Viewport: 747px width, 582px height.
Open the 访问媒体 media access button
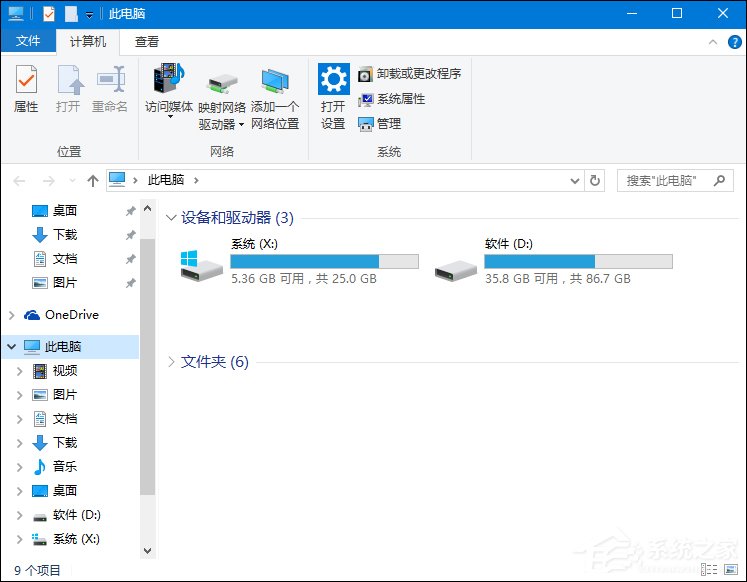(x=169, y=90)
